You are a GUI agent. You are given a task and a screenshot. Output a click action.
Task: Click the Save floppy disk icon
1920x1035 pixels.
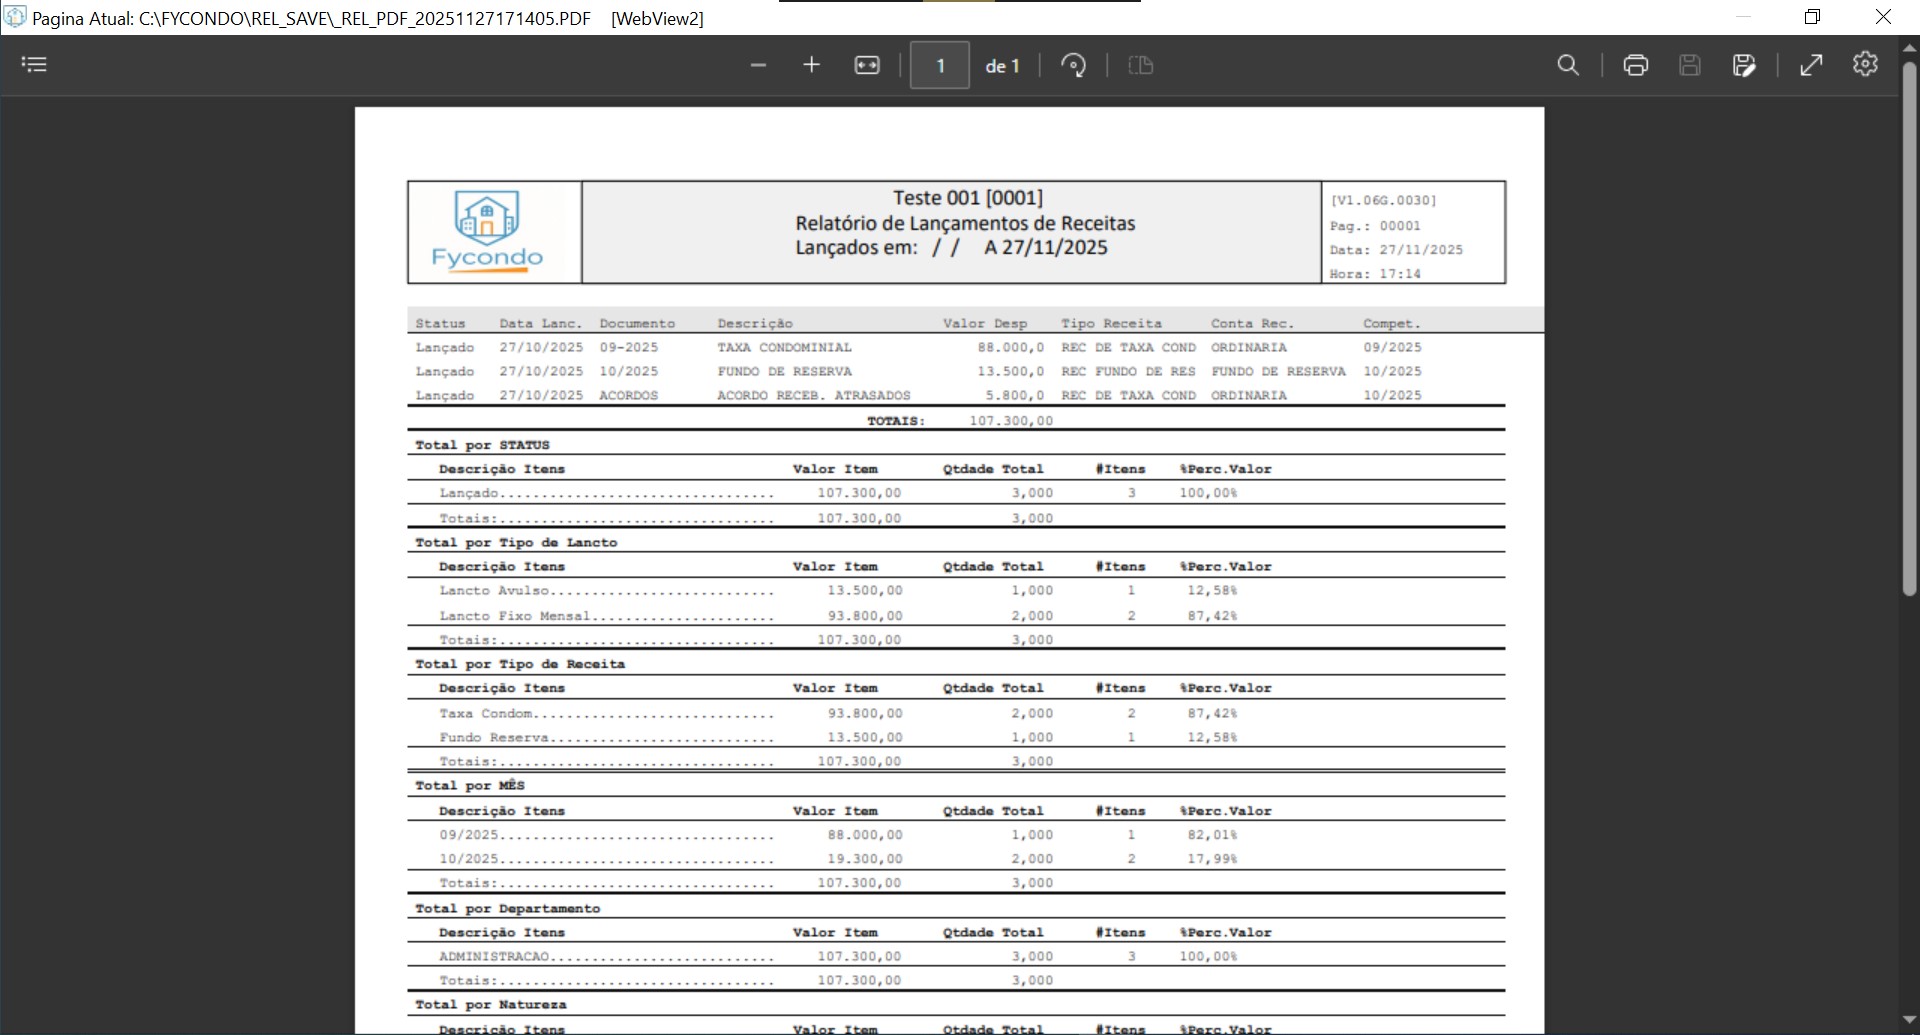click(1689, 66)
